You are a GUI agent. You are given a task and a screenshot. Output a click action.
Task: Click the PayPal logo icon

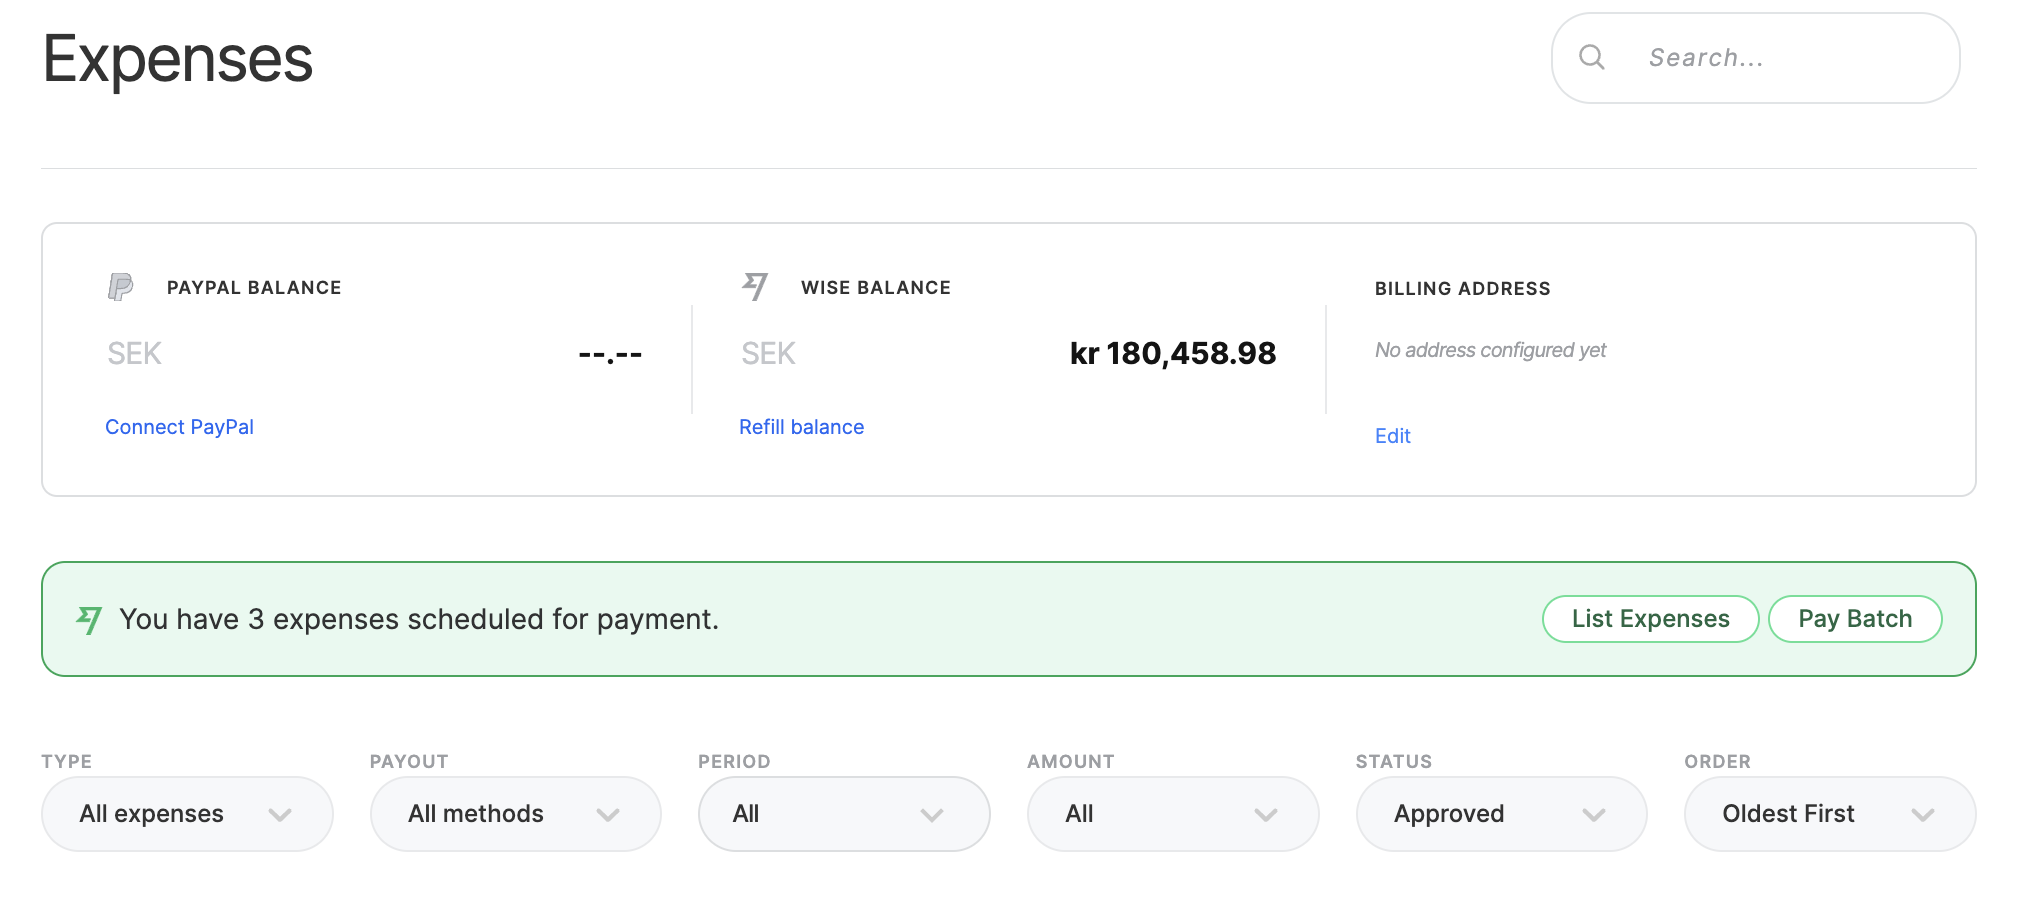tap(120, 288)
